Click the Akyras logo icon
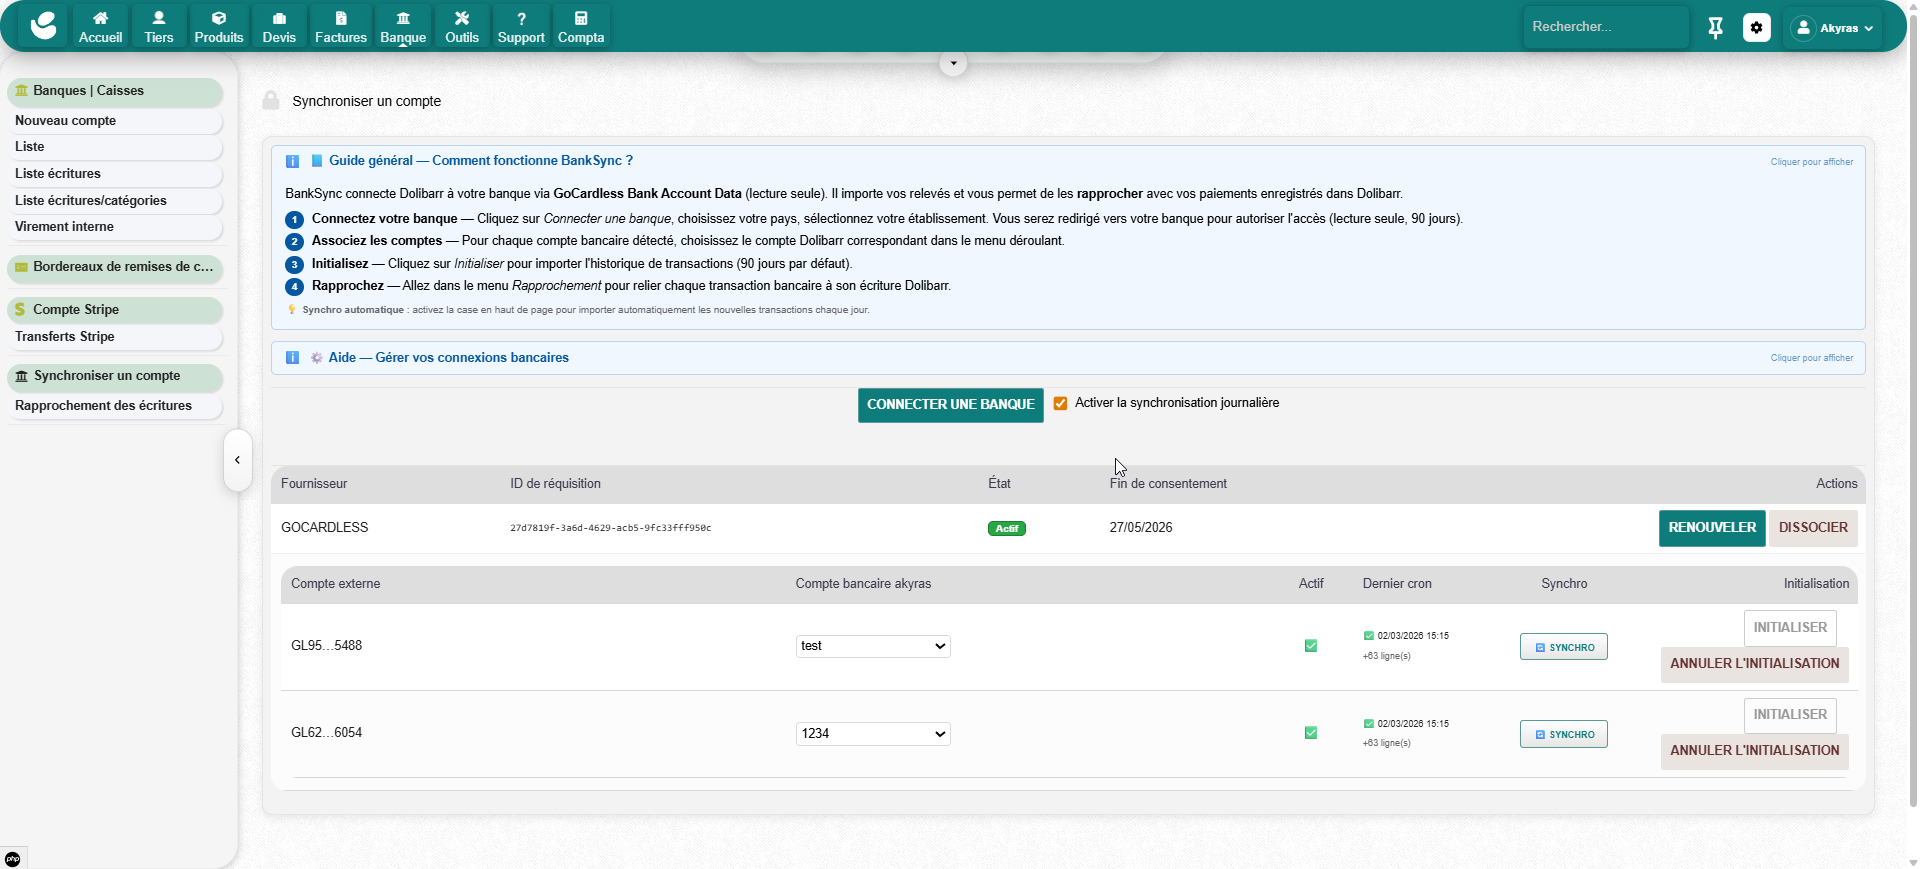The height and width of the screenshot is (869, 1920). (x=43, y=26)
